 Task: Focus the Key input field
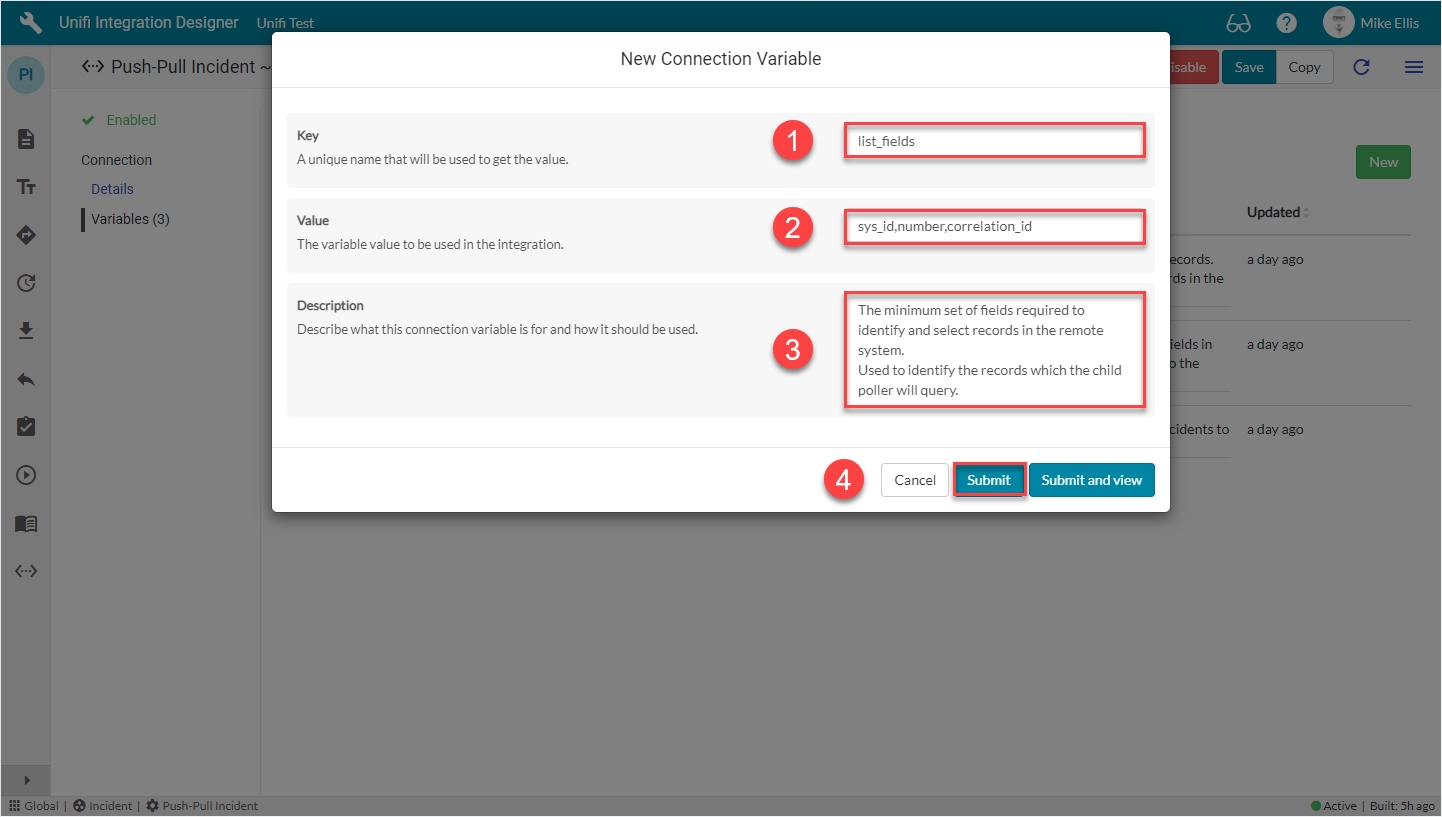click(x=994, y=141)
